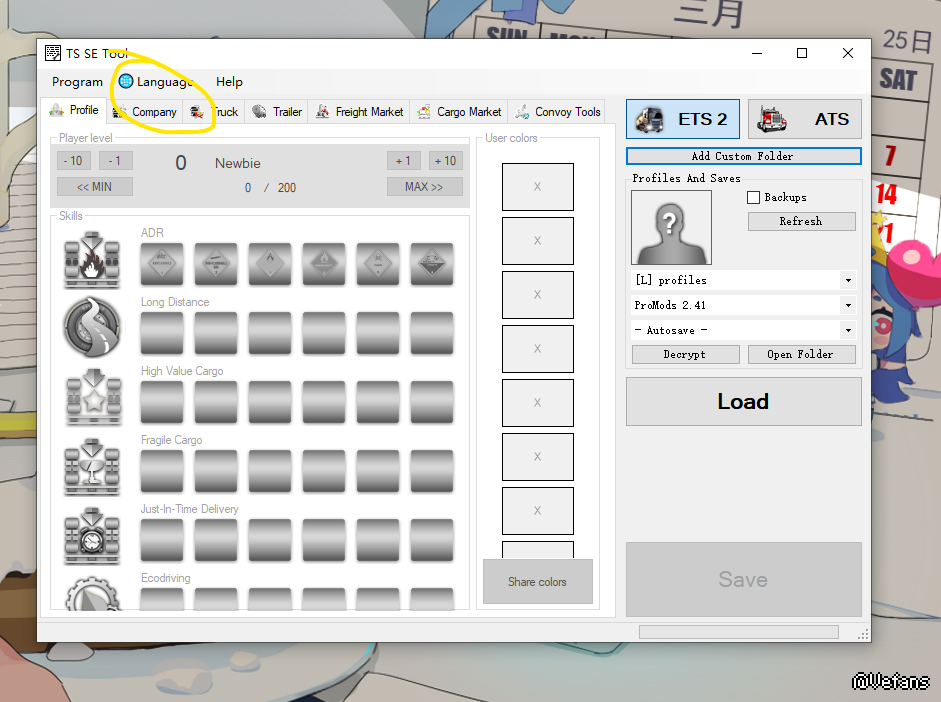Toggle fourth ADR class hazard icon
This screenshot has width=941, height=702.
(324, 264)
